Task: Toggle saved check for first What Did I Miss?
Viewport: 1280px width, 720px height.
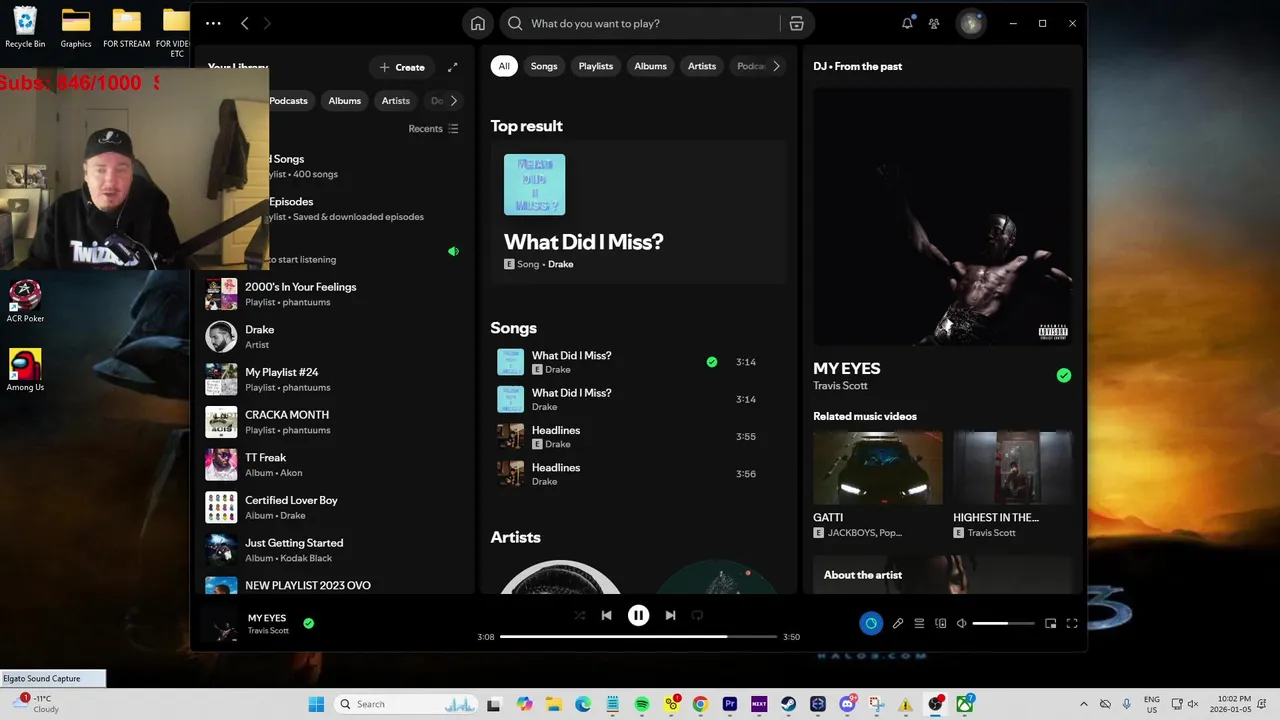Action: click(x=712, y=362)
